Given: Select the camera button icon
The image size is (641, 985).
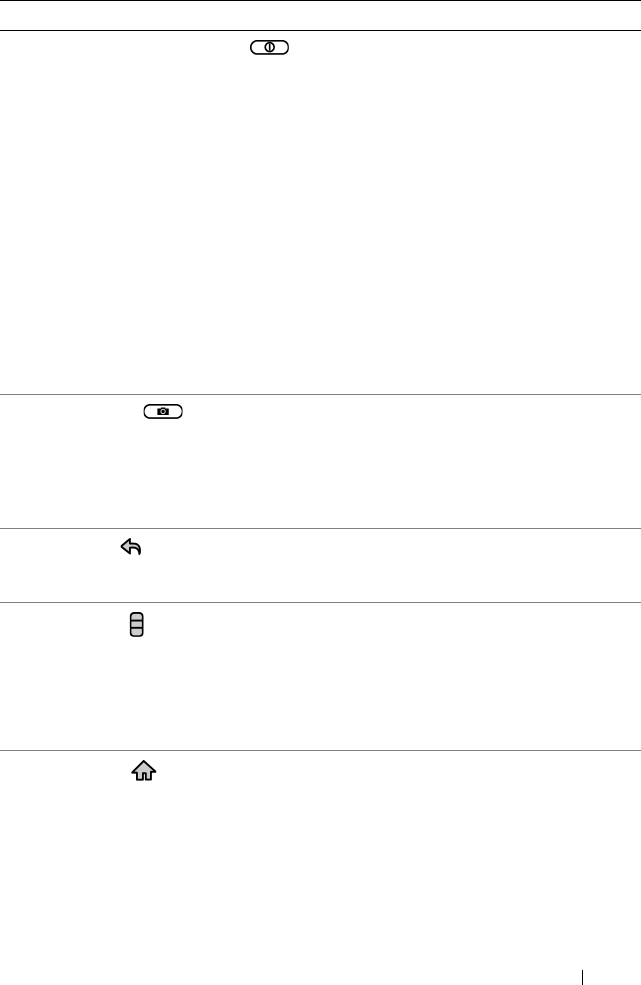Looking at the screenshot, I should click(x=163, y=411).
